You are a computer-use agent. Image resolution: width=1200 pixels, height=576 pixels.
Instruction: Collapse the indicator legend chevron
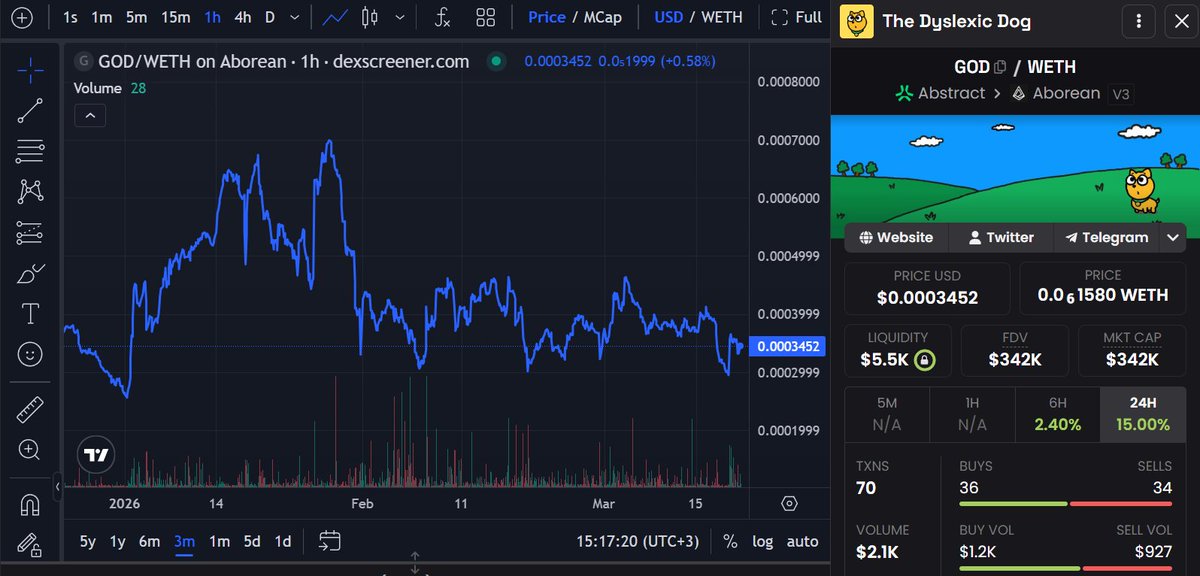90,116
